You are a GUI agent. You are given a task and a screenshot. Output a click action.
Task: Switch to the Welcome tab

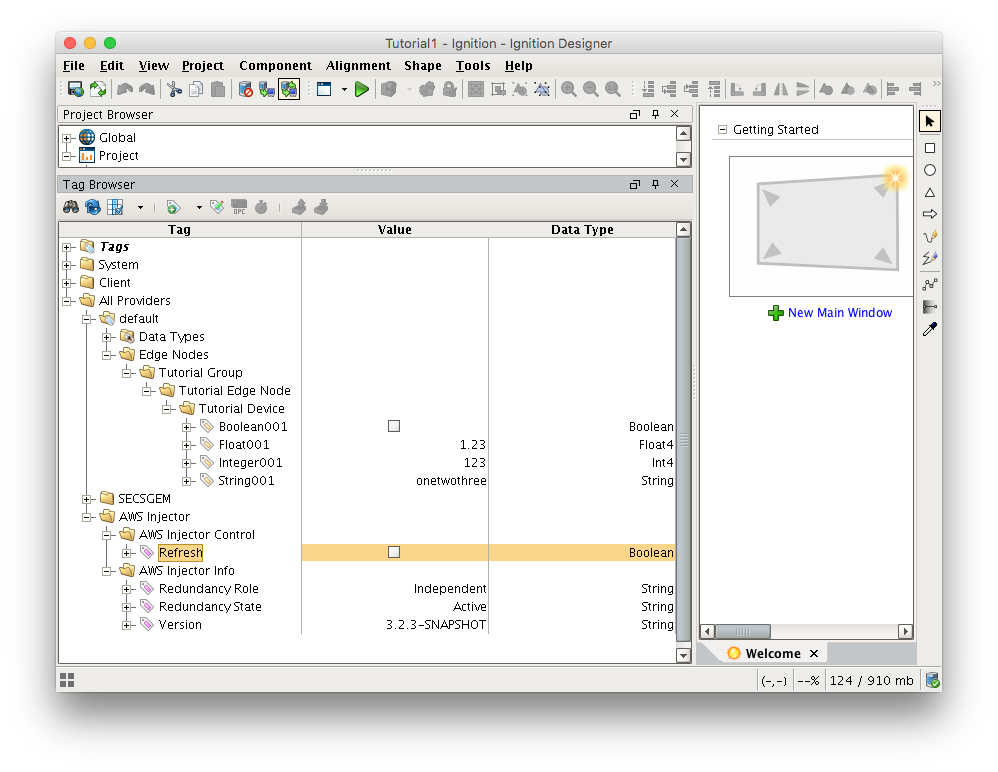coord(771,654)
